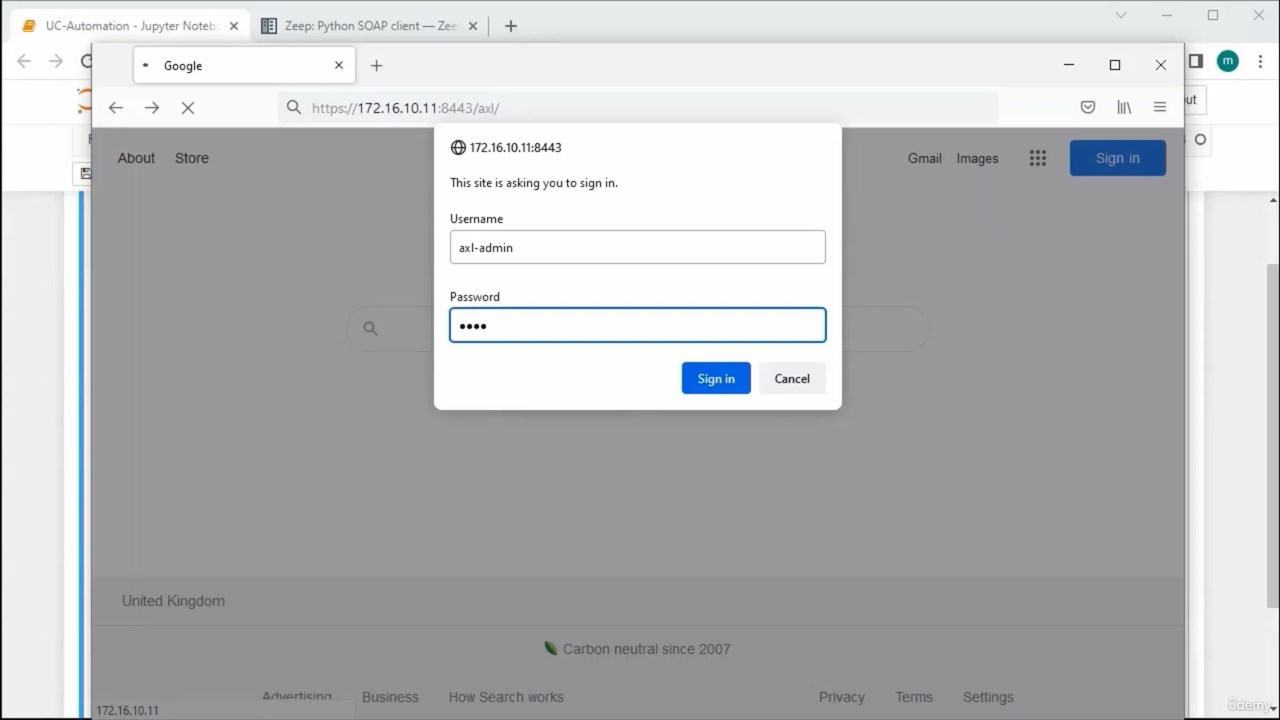Image resolution: width=1280 pixels, height=720 pixels.
Task: Open the About link
Action: 136,158
